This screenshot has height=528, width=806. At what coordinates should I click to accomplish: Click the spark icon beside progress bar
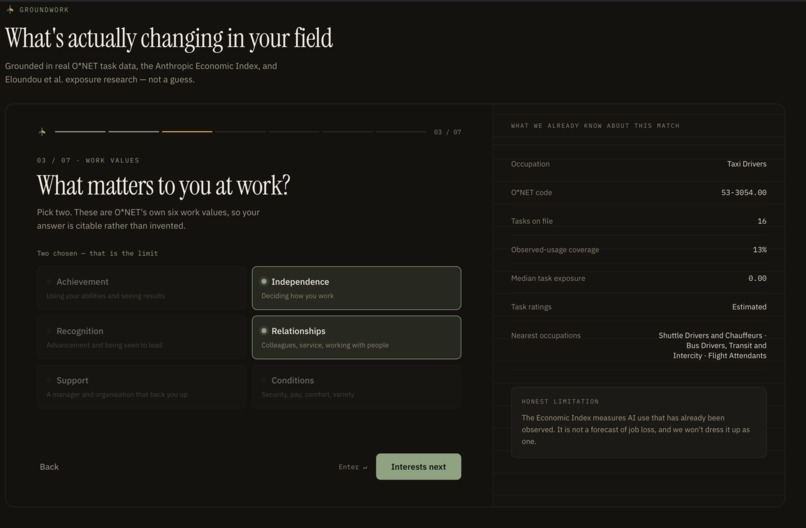coord(42,132)
